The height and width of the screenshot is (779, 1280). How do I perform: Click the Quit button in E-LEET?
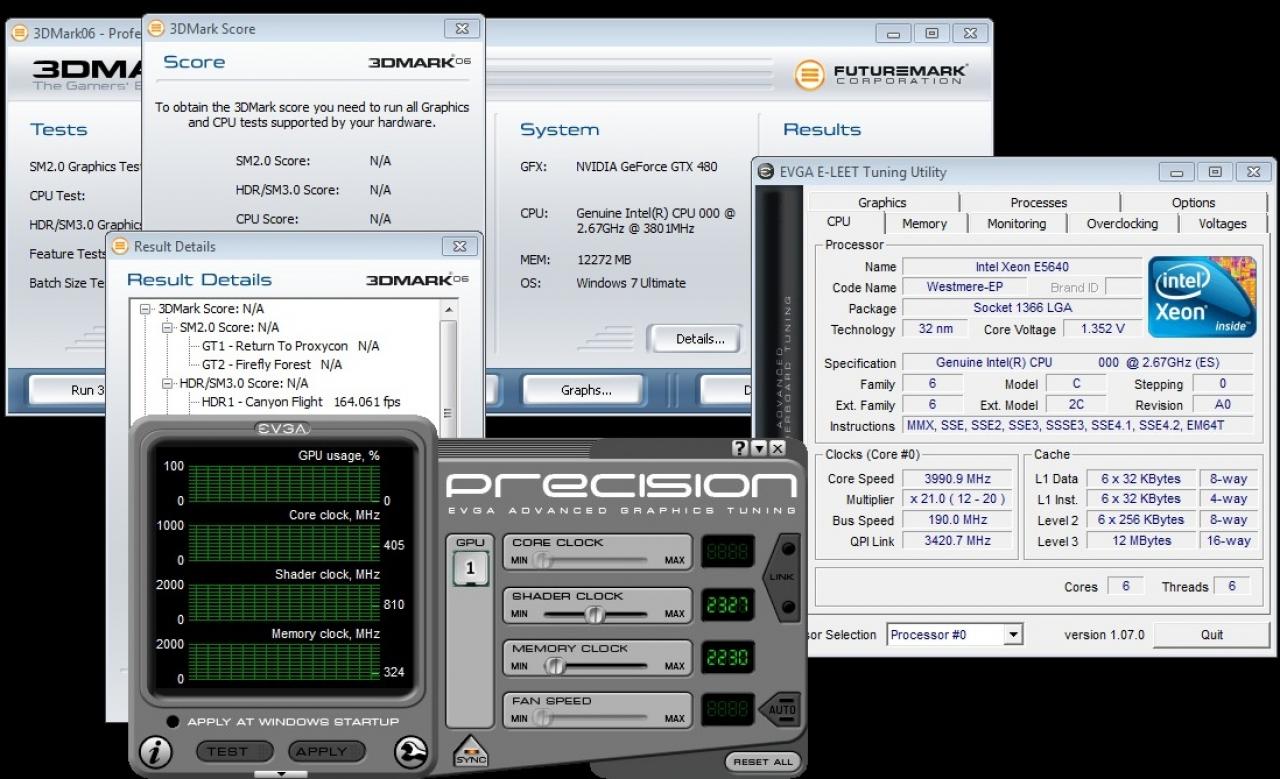point(1212,634)
